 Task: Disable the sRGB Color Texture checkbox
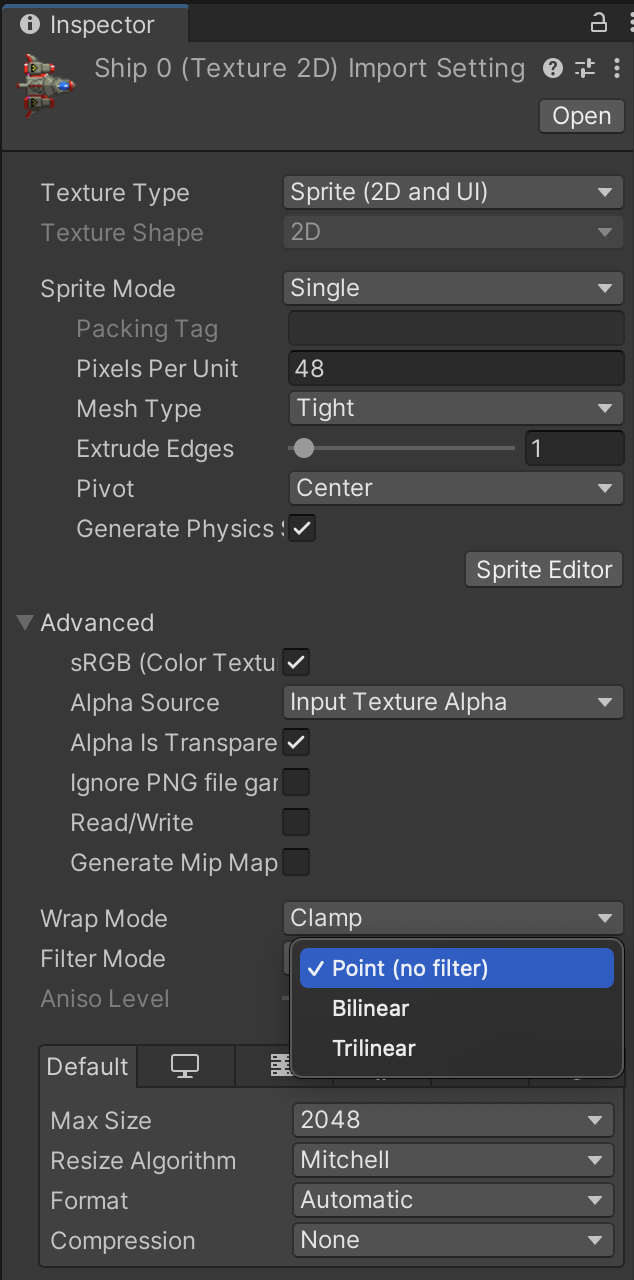[296, 662]
